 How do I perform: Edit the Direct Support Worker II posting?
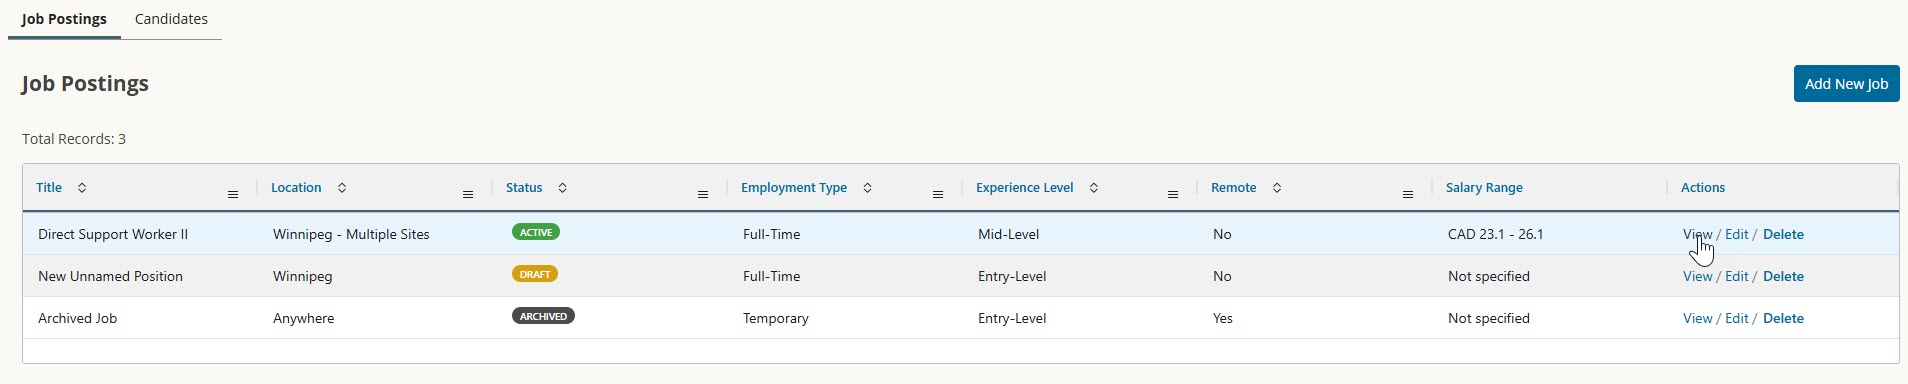[1737, 234]
